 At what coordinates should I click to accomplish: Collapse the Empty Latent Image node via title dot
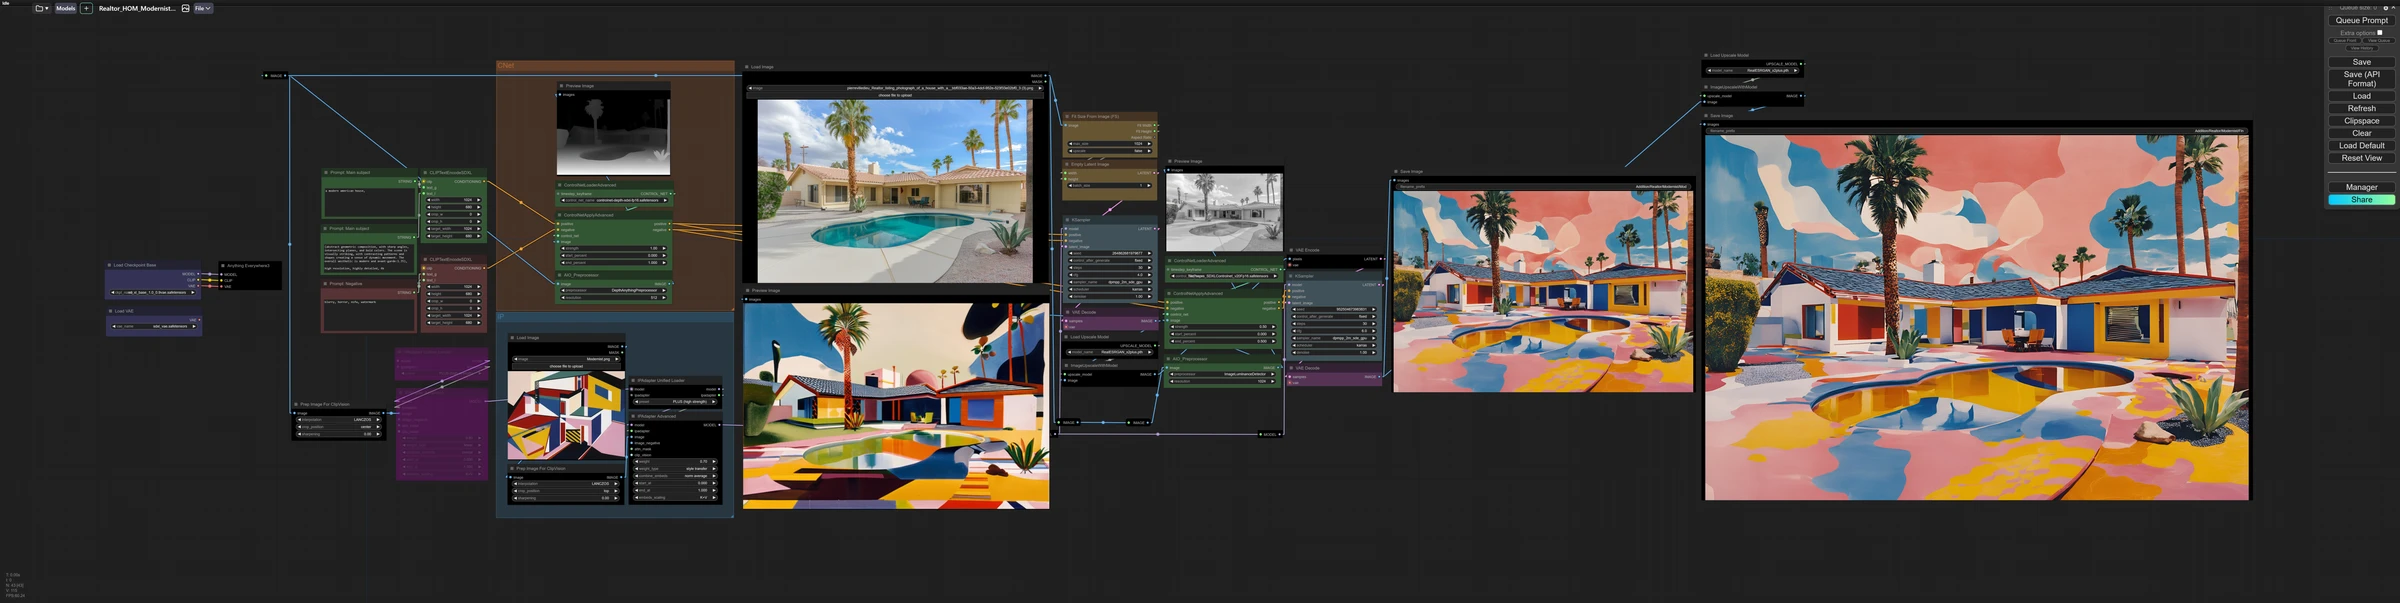click(1067, 164)
